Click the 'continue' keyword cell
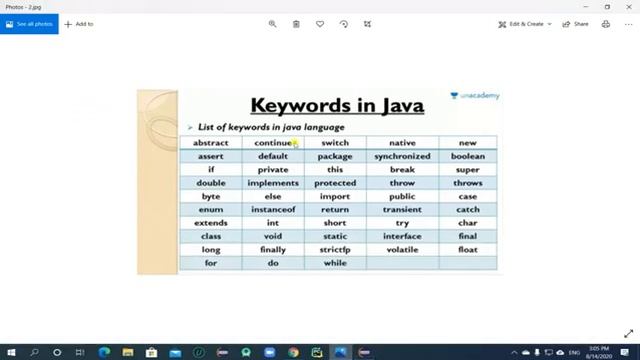Screen dimensions: 640x360 pos(273,143)
